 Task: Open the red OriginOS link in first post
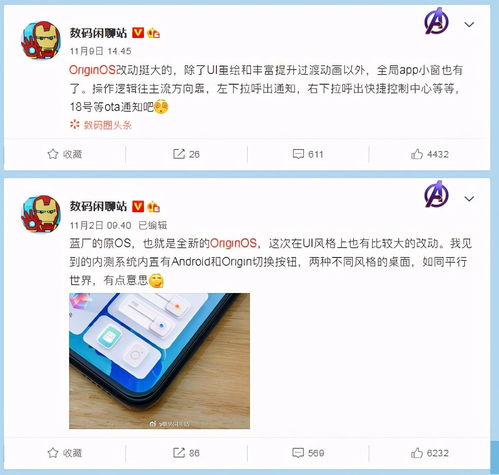click(92, 70)
